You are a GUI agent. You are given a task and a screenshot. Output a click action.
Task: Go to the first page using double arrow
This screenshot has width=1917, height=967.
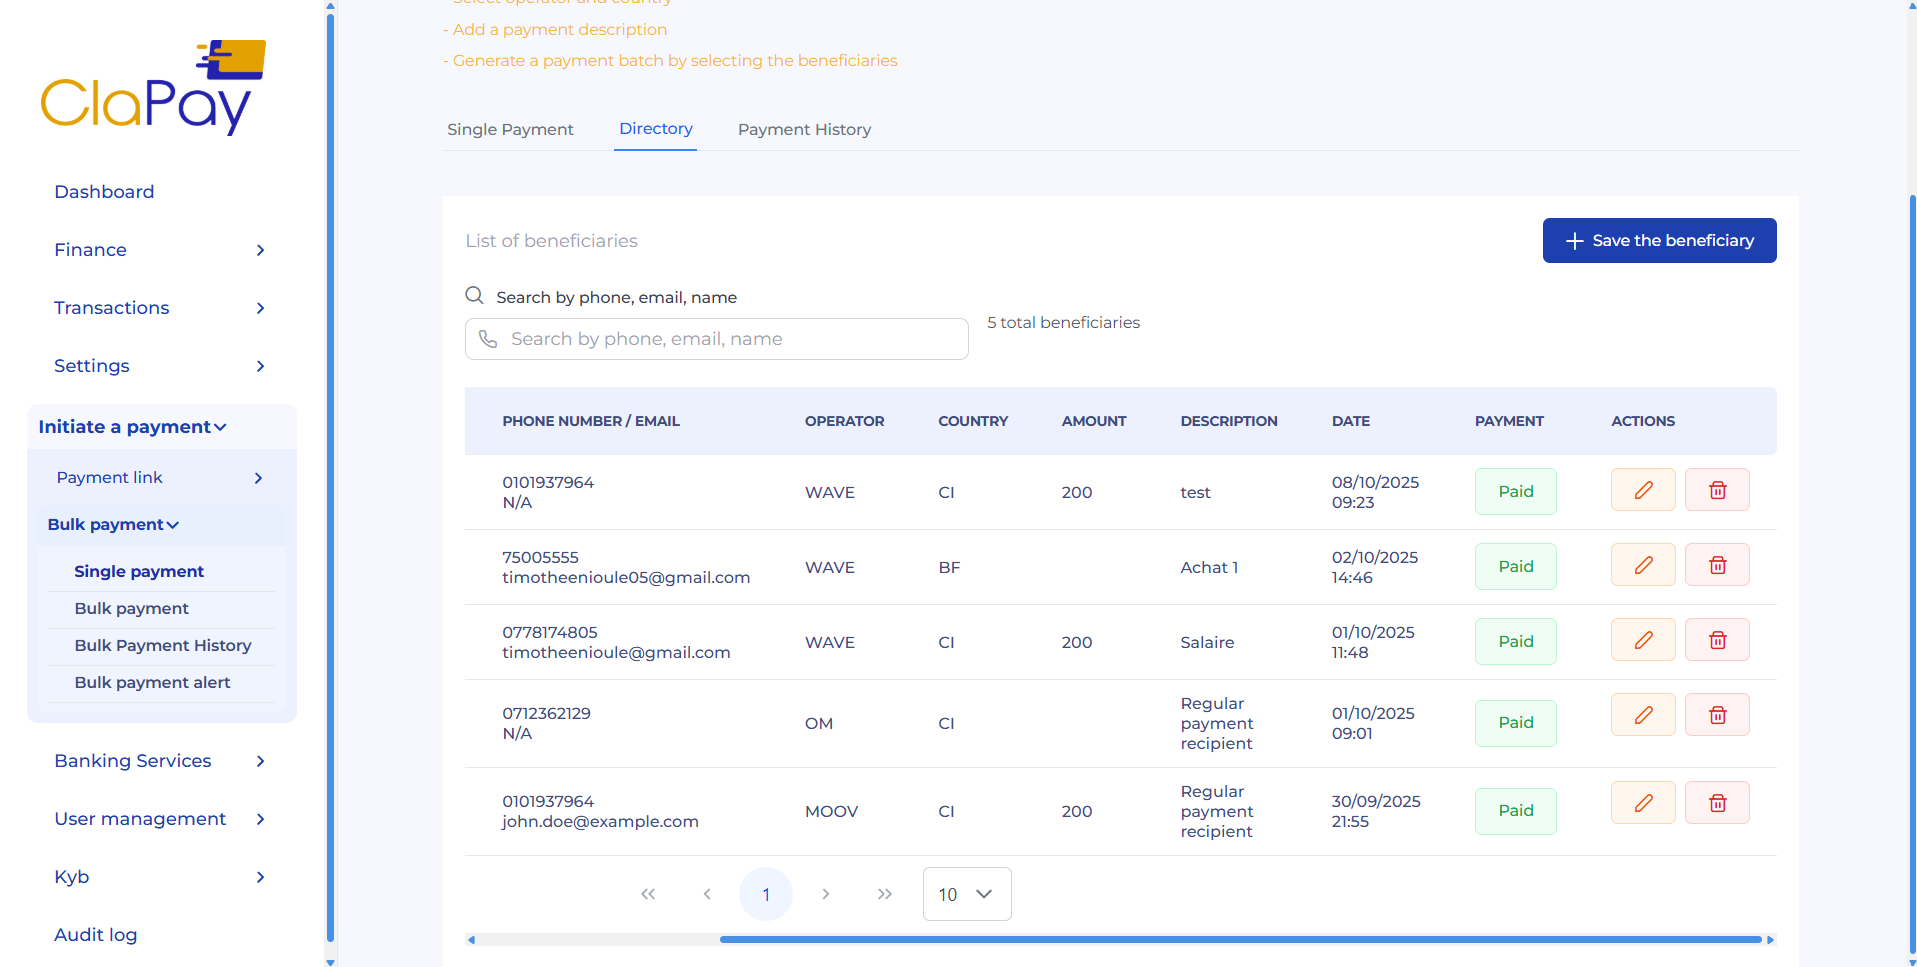(x=648, y=894)
